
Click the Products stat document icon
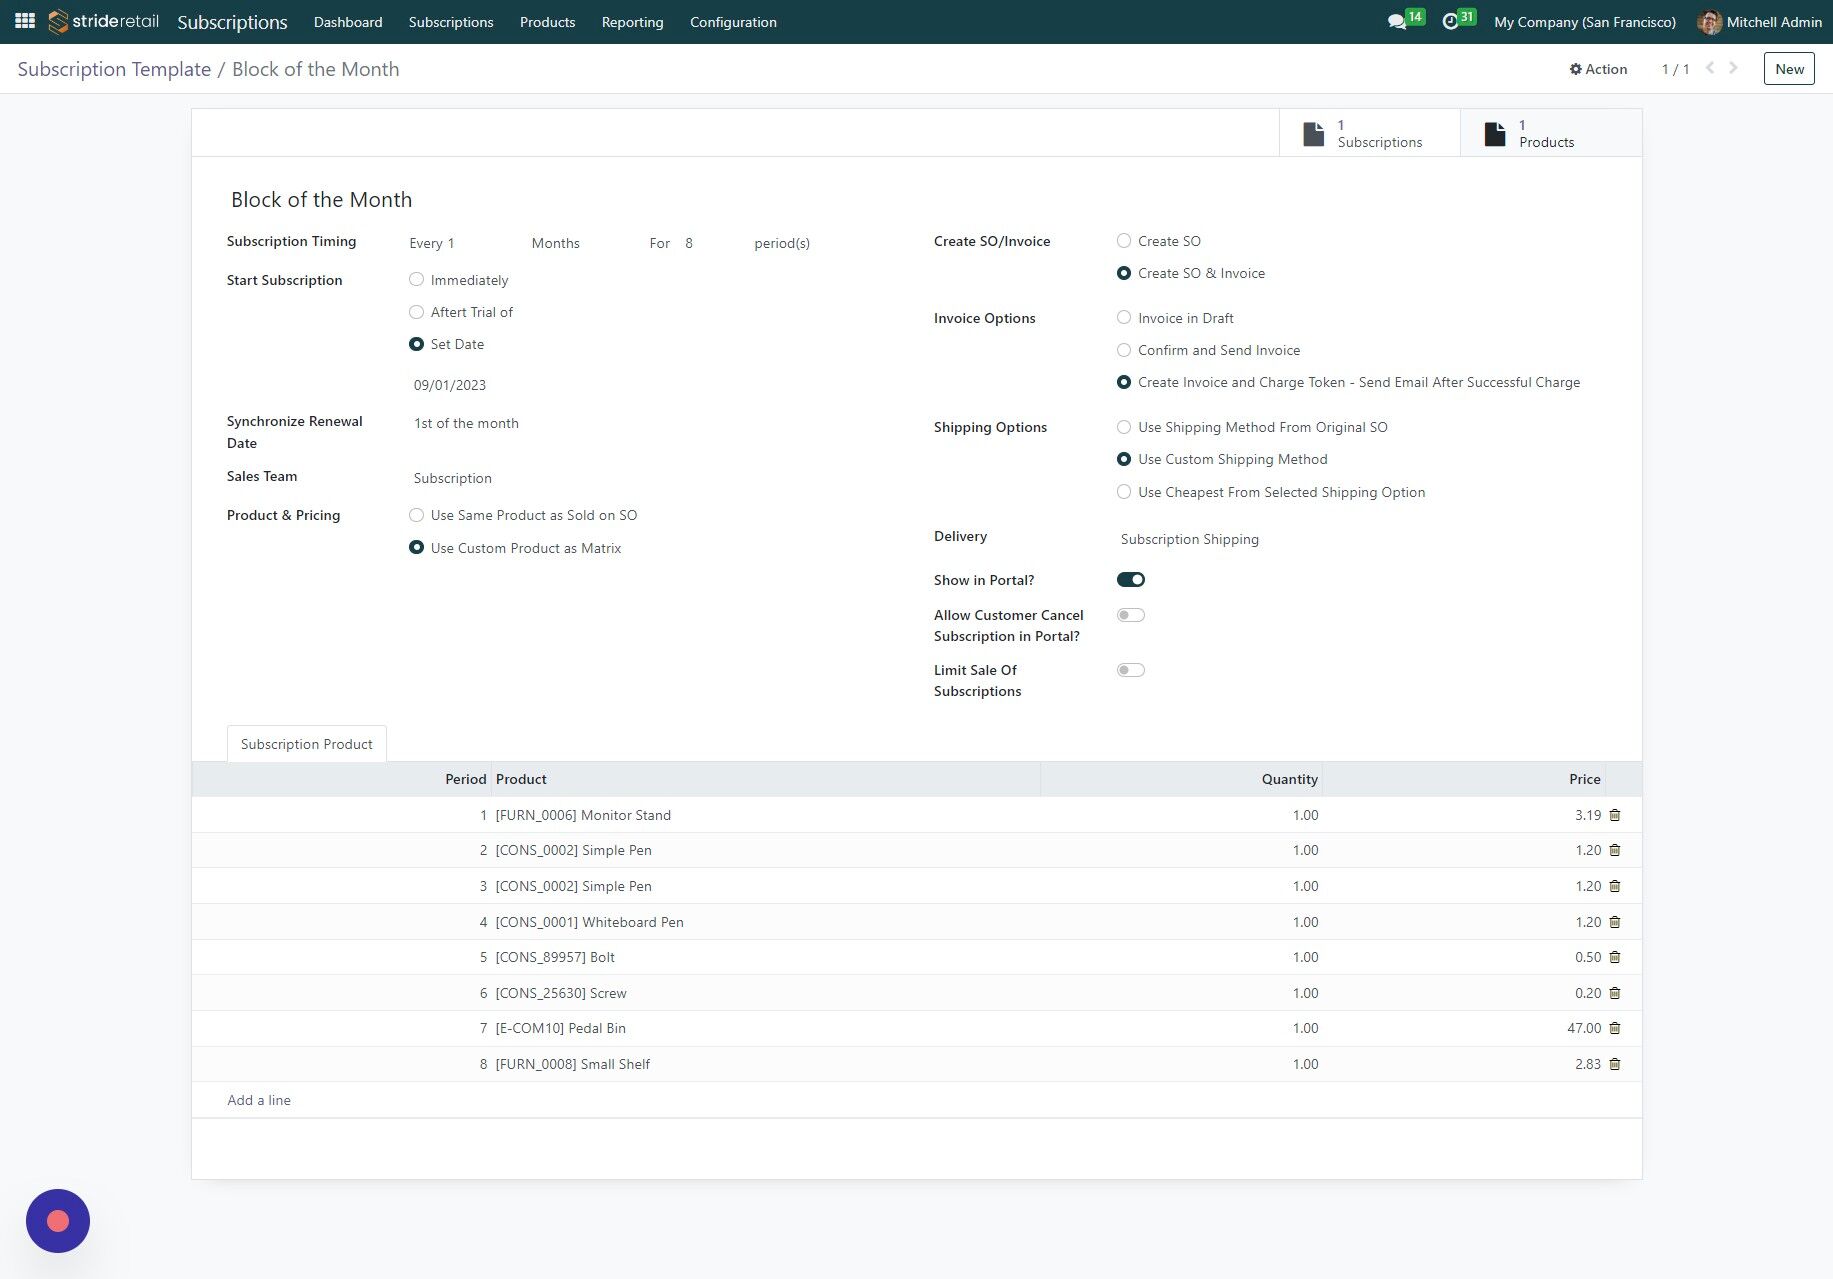pyautogui.click(x=1495, y=134)
